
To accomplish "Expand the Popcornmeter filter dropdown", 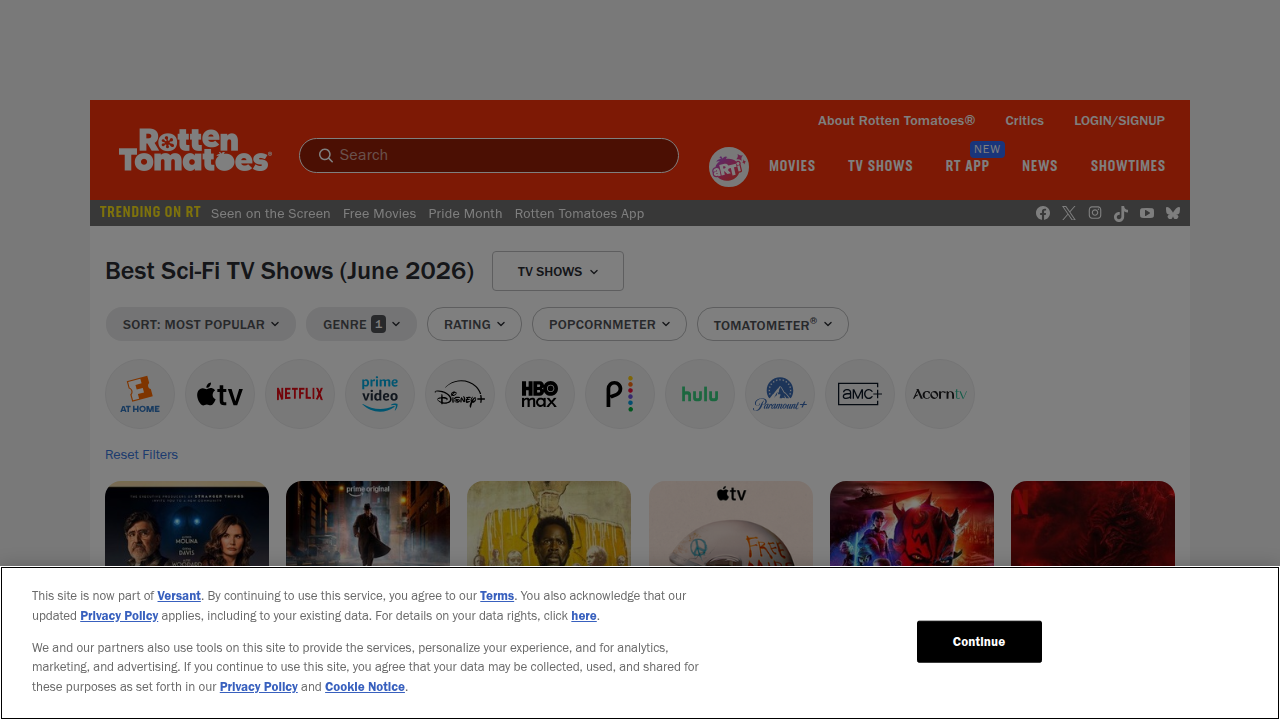I will (x=609, y=324).
